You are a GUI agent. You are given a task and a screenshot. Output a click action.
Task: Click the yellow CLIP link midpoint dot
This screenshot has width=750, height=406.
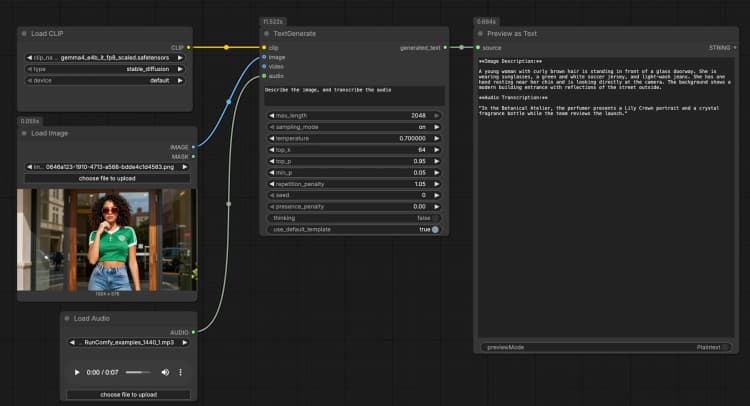point(226,47)
